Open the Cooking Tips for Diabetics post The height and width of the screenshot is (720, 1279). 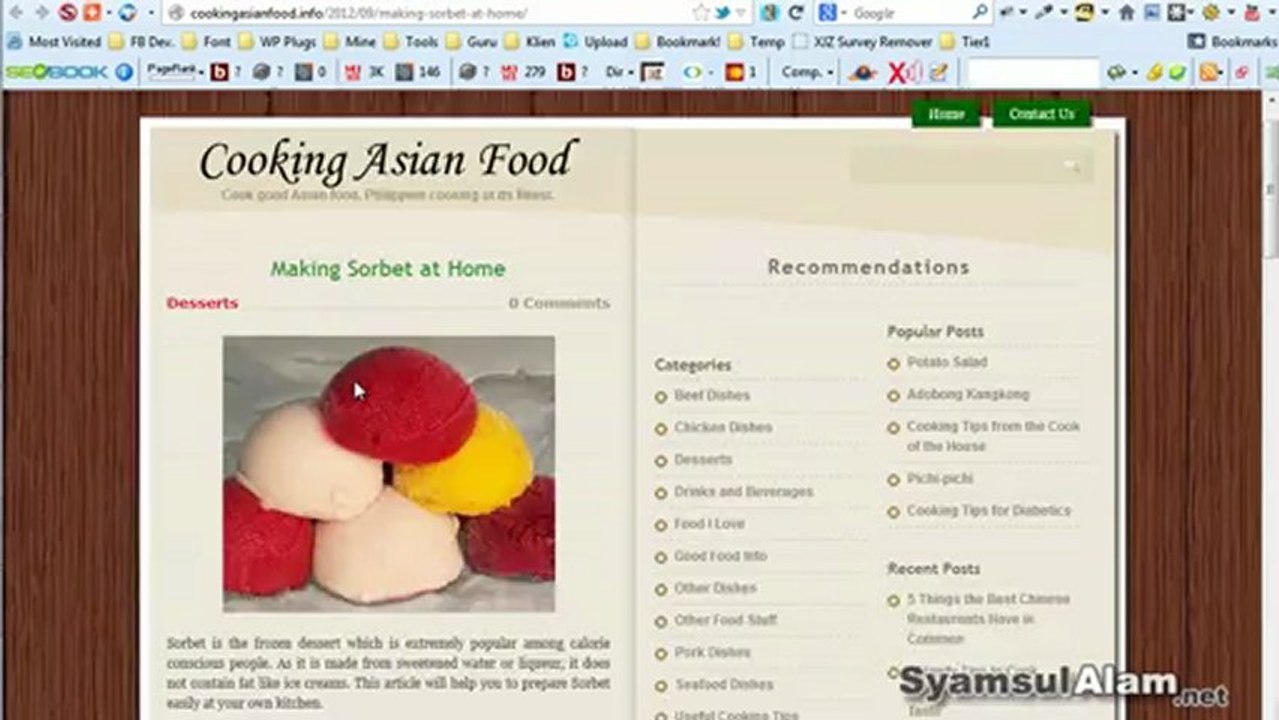(989, 510)
